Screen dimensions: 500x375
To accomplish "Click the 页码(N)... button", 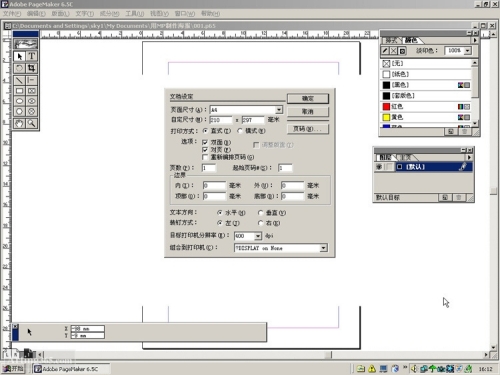I will tap(308, 129).
